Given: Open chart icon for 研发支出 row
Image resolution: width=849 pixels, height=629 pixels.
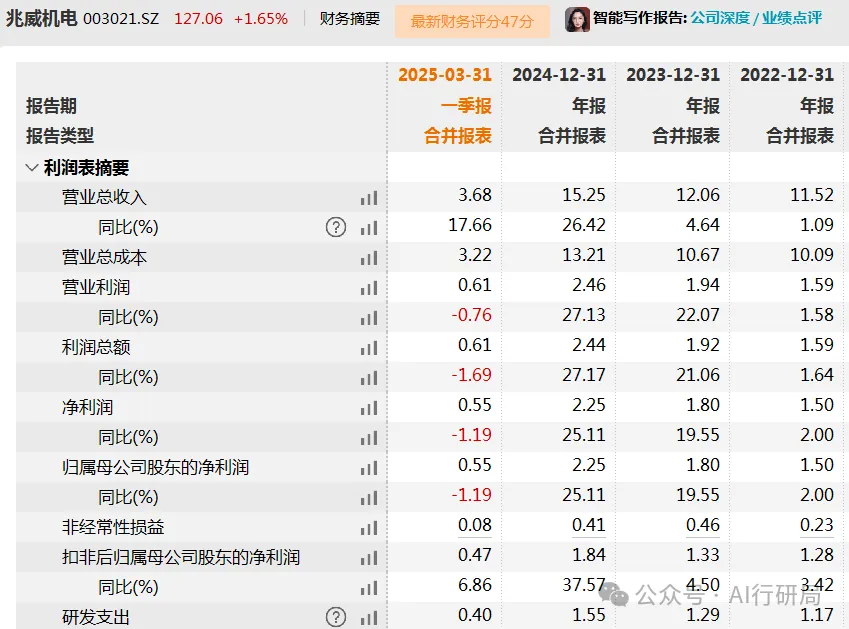Looking at the screenshot, I should 369,618.
